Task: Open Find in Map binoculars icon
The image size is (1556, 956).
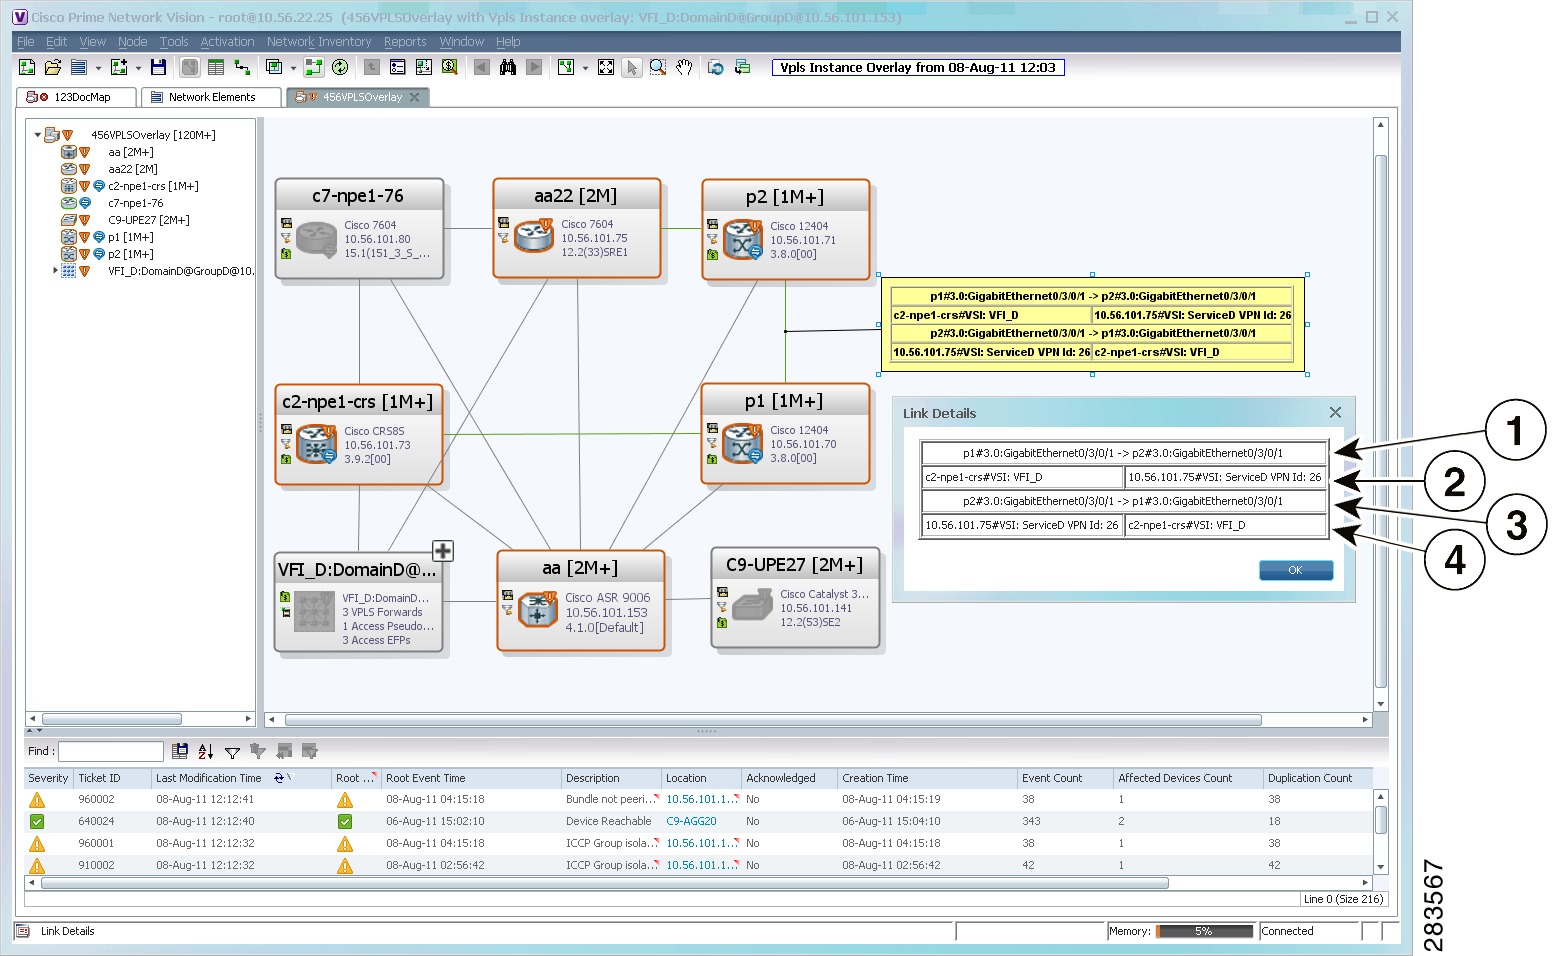Action: [x=508, y=67]
